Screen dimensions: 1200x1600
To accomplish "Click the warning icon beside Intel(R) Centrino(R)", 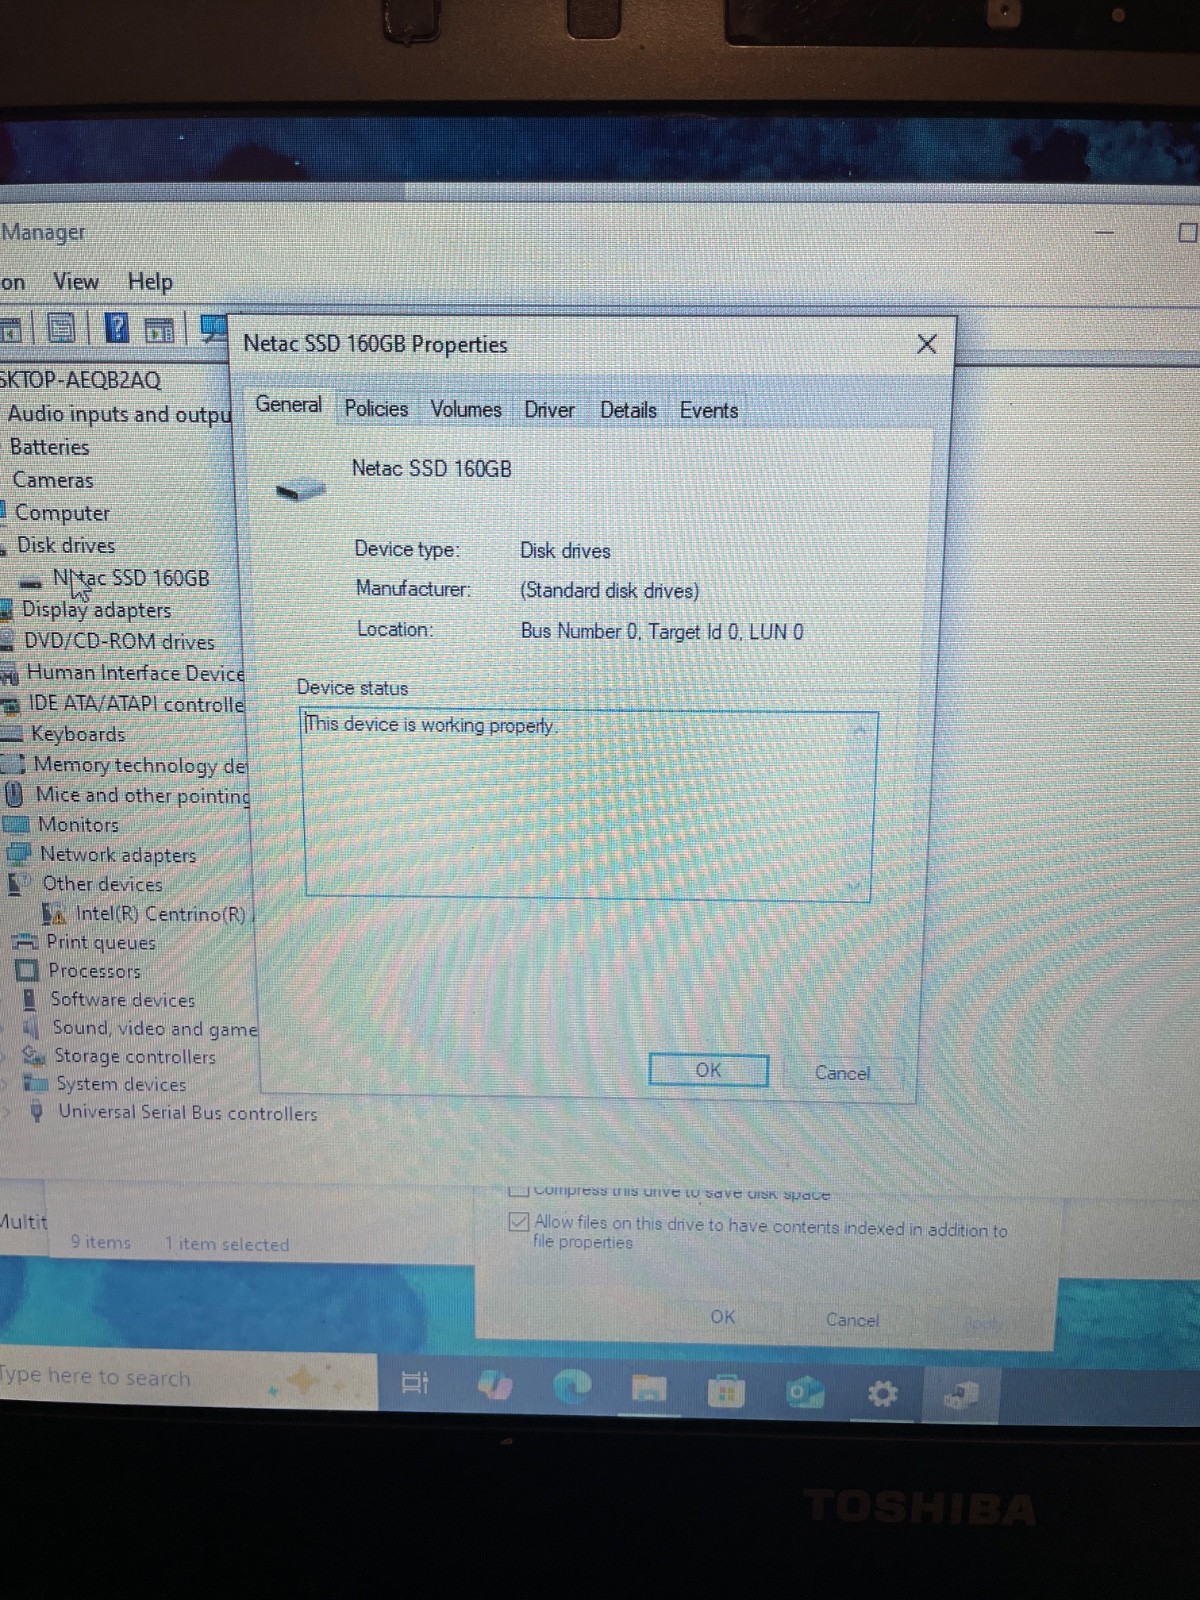I will point(55,914).
